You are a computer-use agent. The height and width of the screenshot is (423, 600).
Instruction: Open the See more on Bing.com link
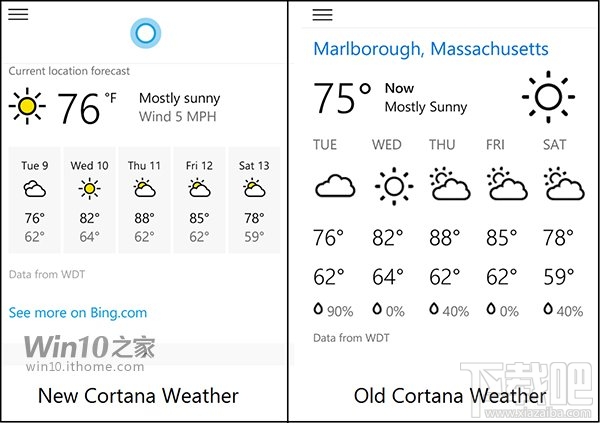(78, 313)
